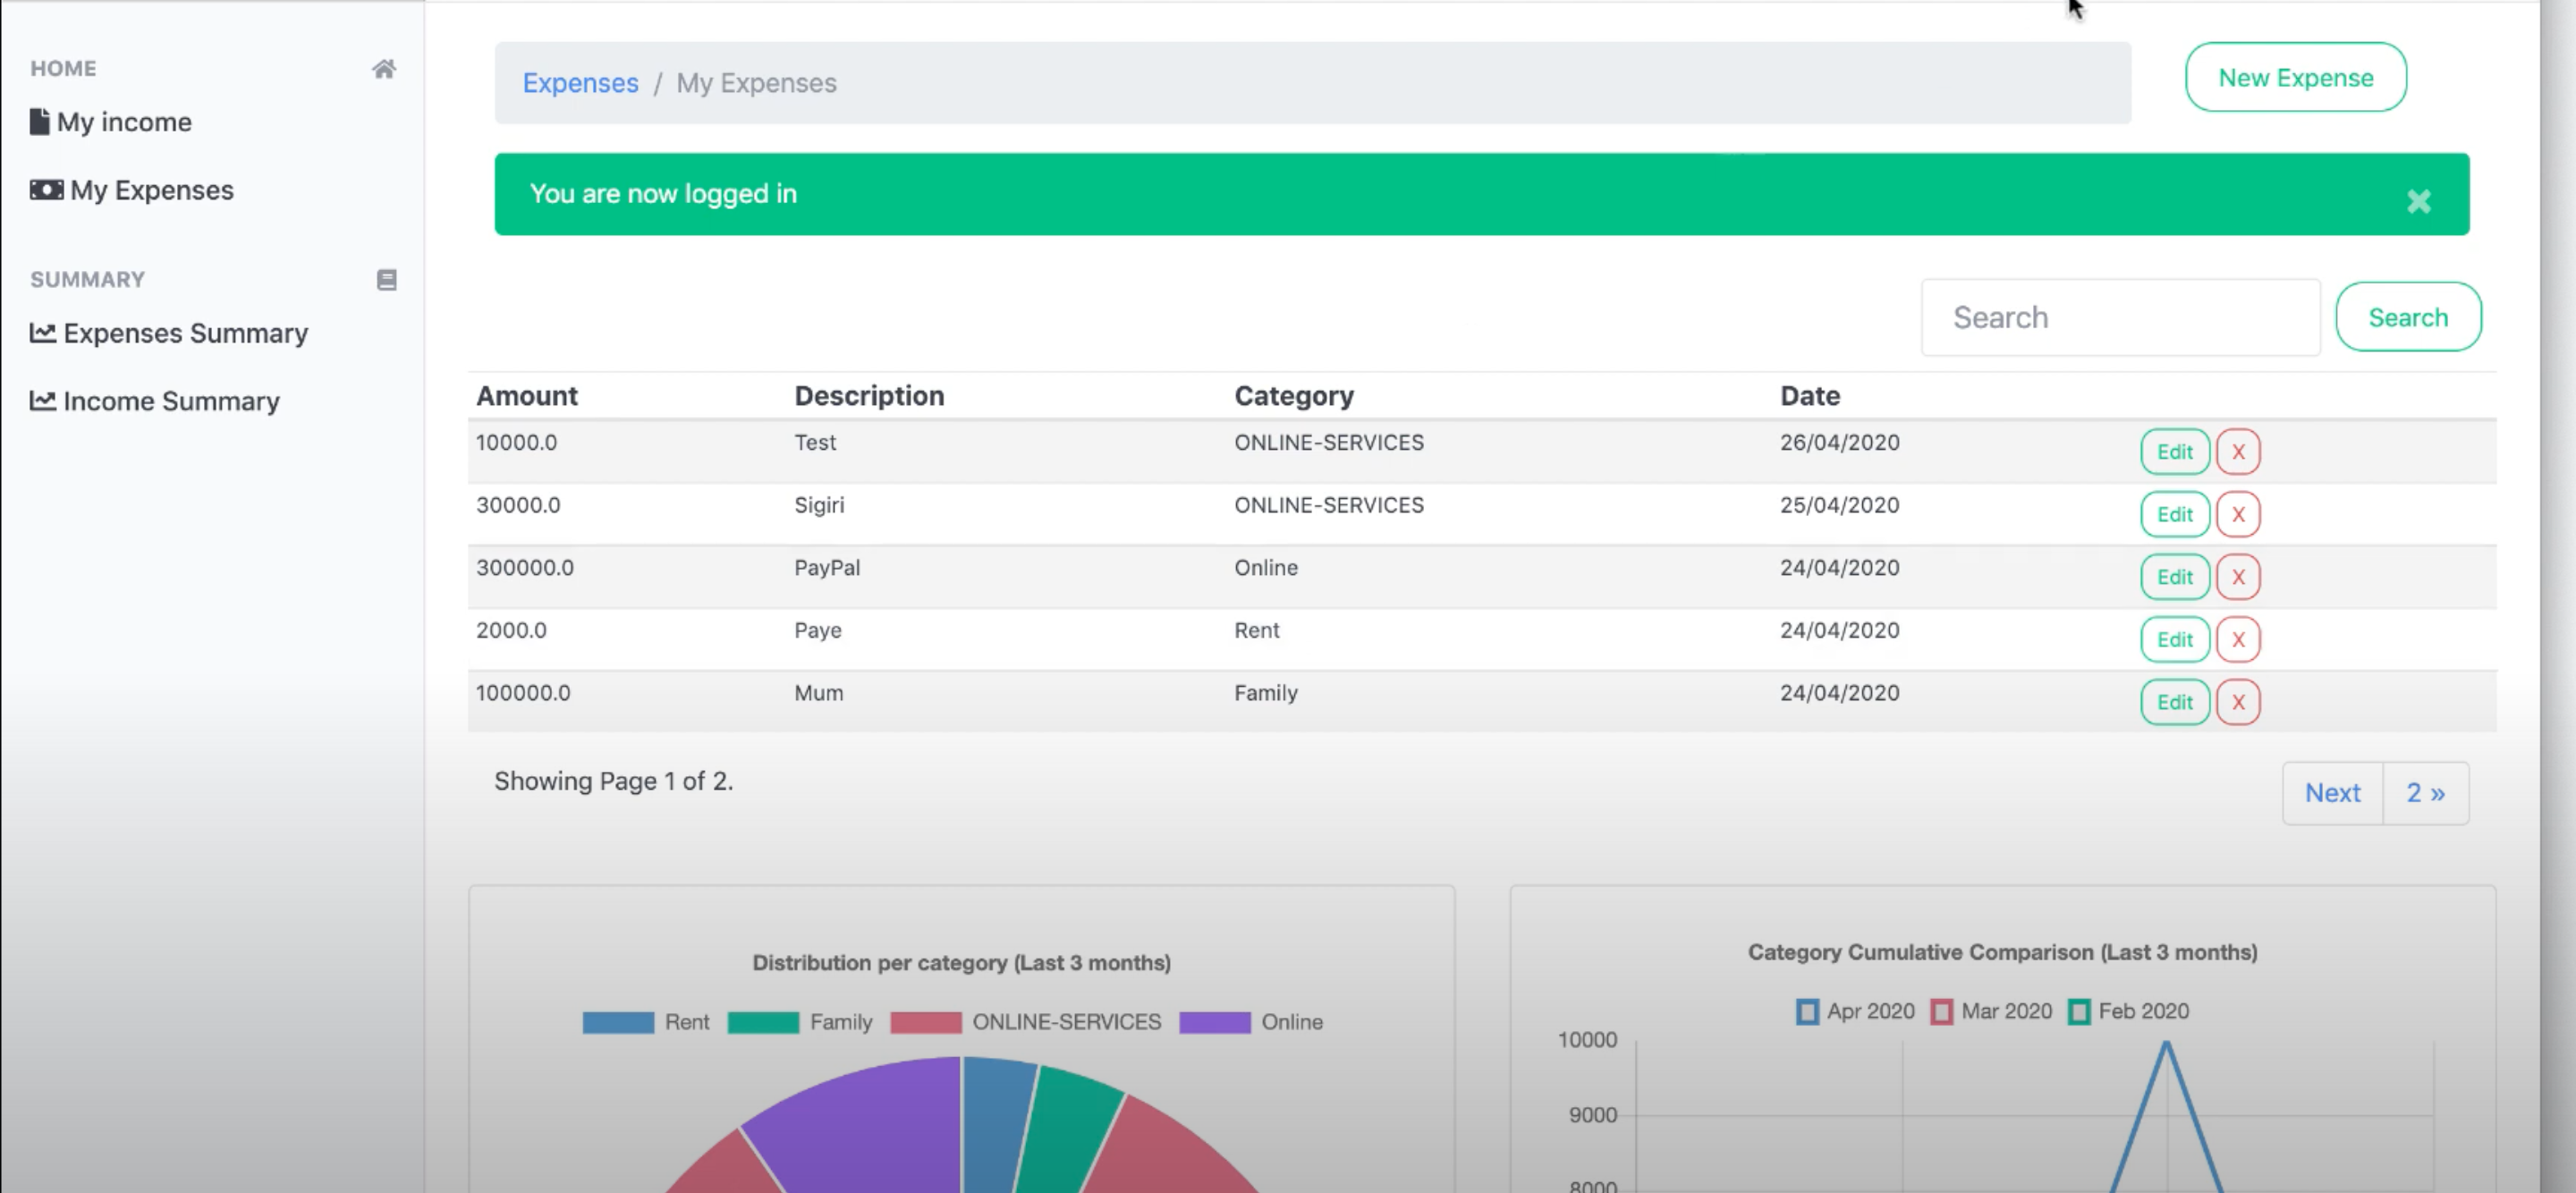The width and height of the screenshot is (2576, 1193).
Task: Click the home icon in the sidebar
Action: tap(385, 69)
